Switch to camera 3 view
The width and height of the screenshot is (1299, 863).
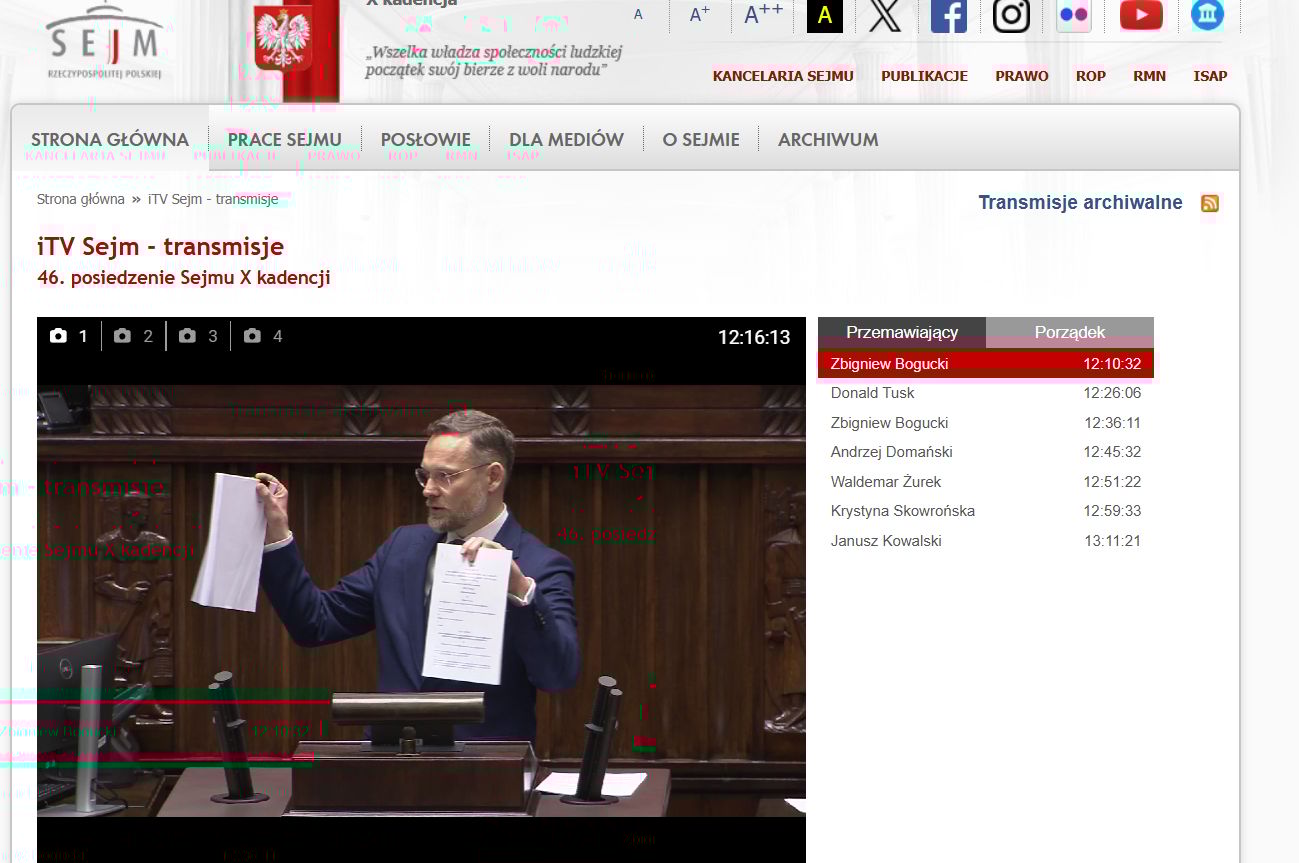point(199,336)
